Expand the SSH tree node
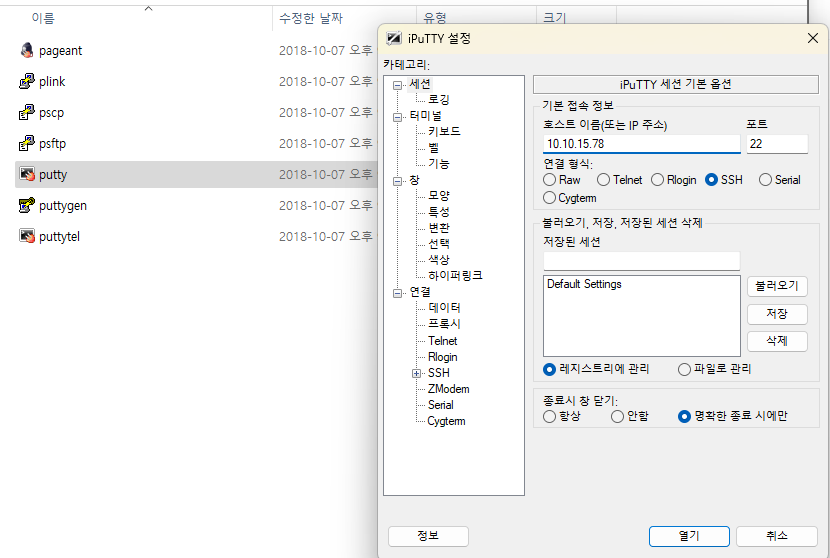Image resolution: width=830 pixels, height=558 pixels. point(417,374)
